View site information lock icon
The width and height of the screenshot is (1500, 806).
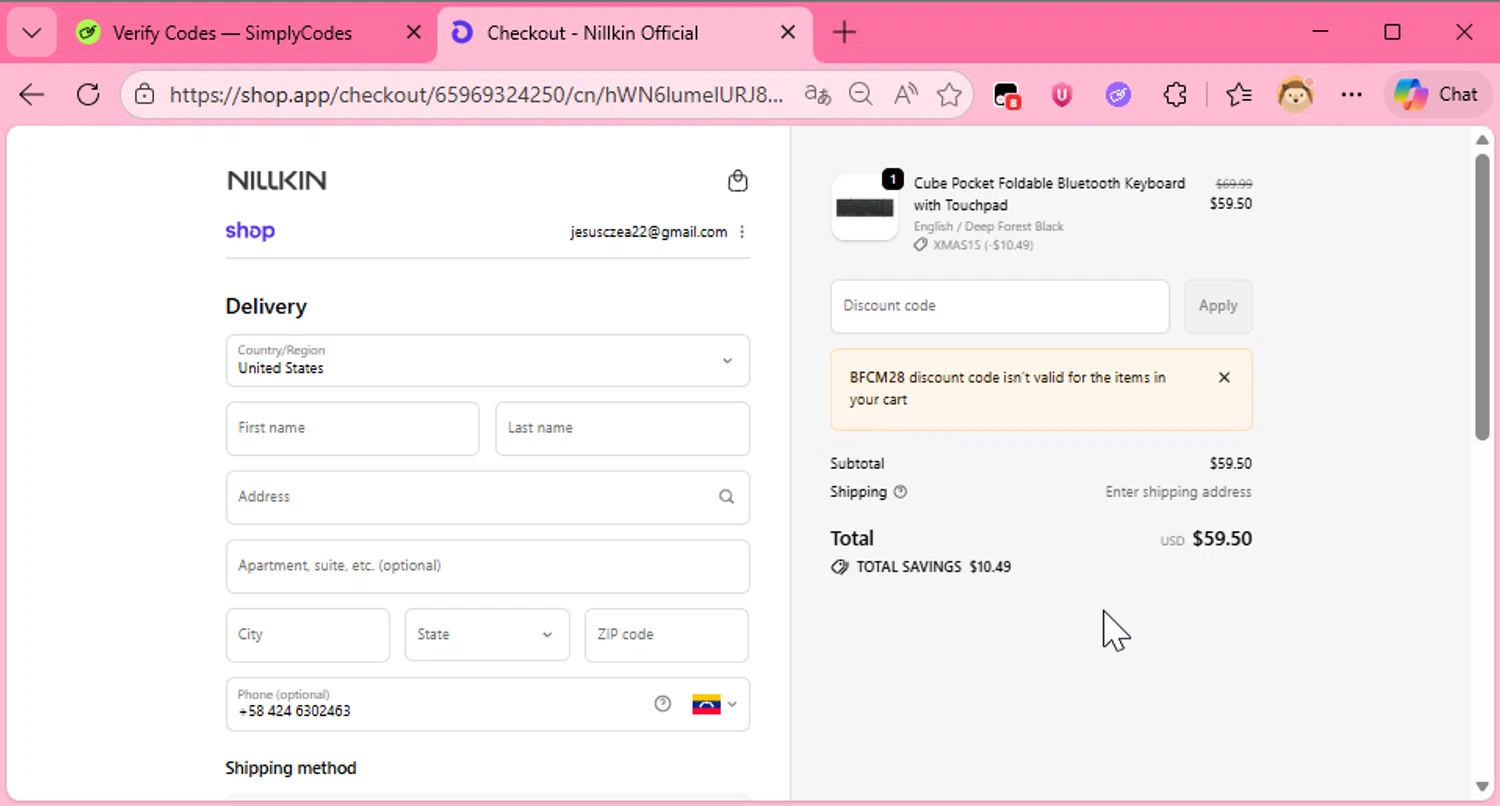145,95
